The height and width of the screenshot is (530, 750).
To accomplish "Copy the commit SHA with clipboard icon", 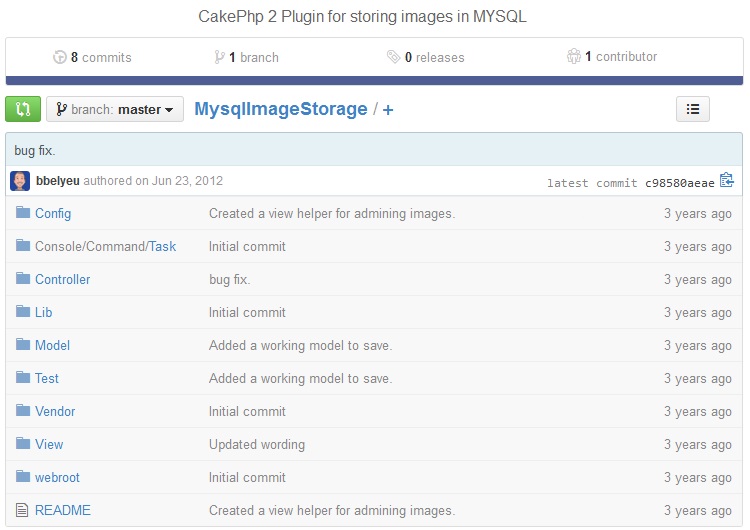I will tap(727, 180).
